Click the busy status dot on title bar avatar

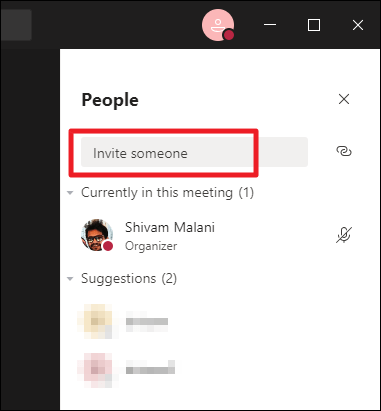(229, 34)
